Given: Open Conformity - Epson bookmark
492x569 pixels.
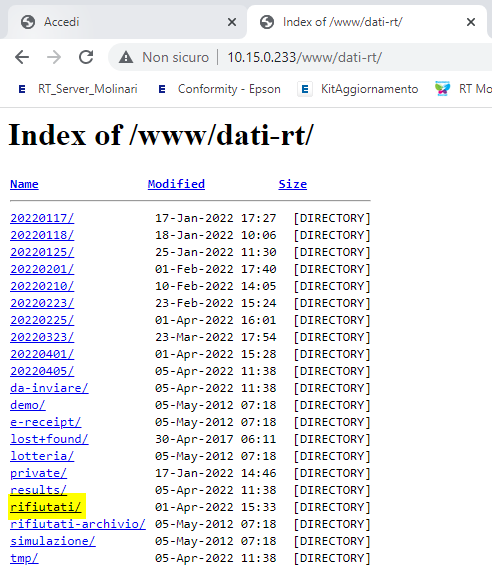Looking at the screenshot, I should pyautogui.click(x=219, y=89).
